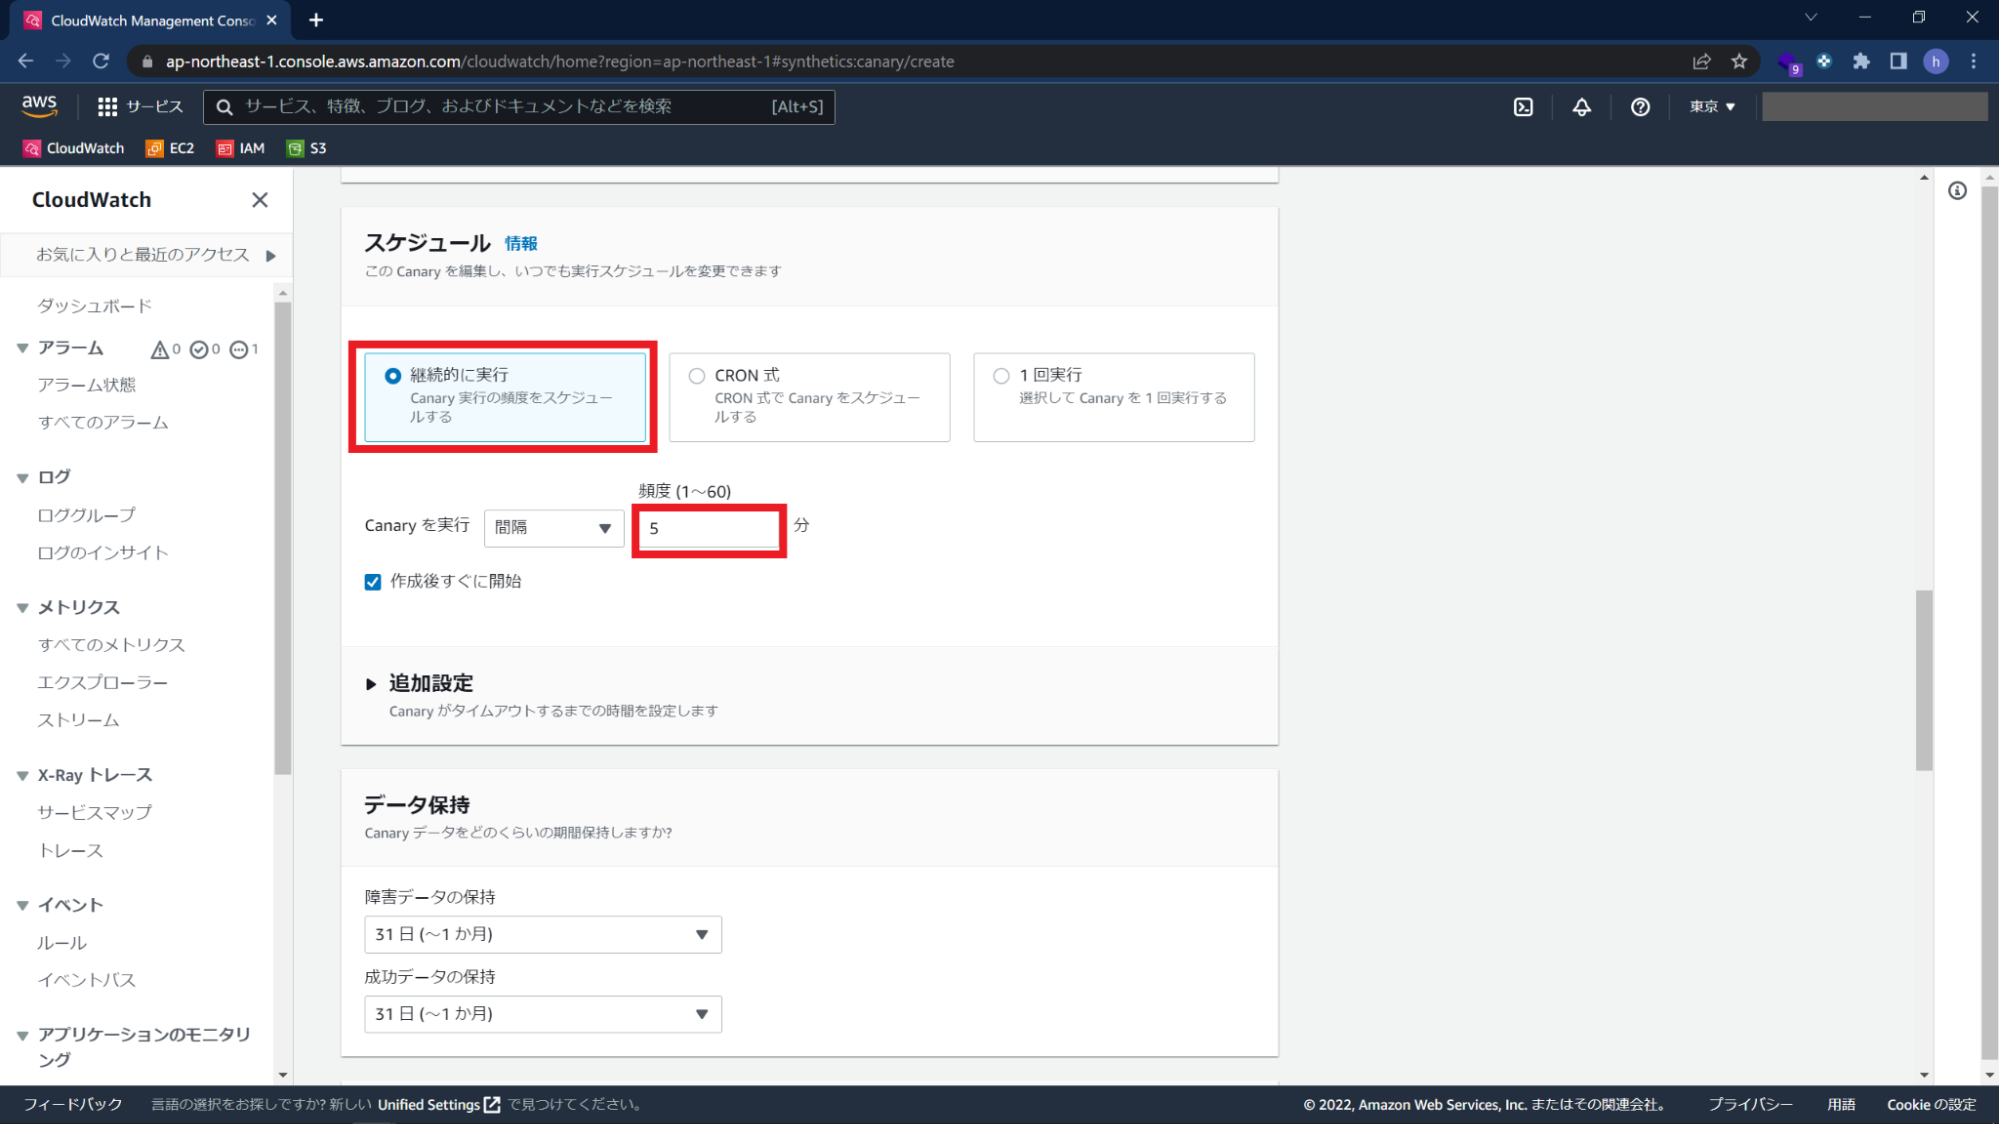Reload the page in the browser

coord(101,61)
